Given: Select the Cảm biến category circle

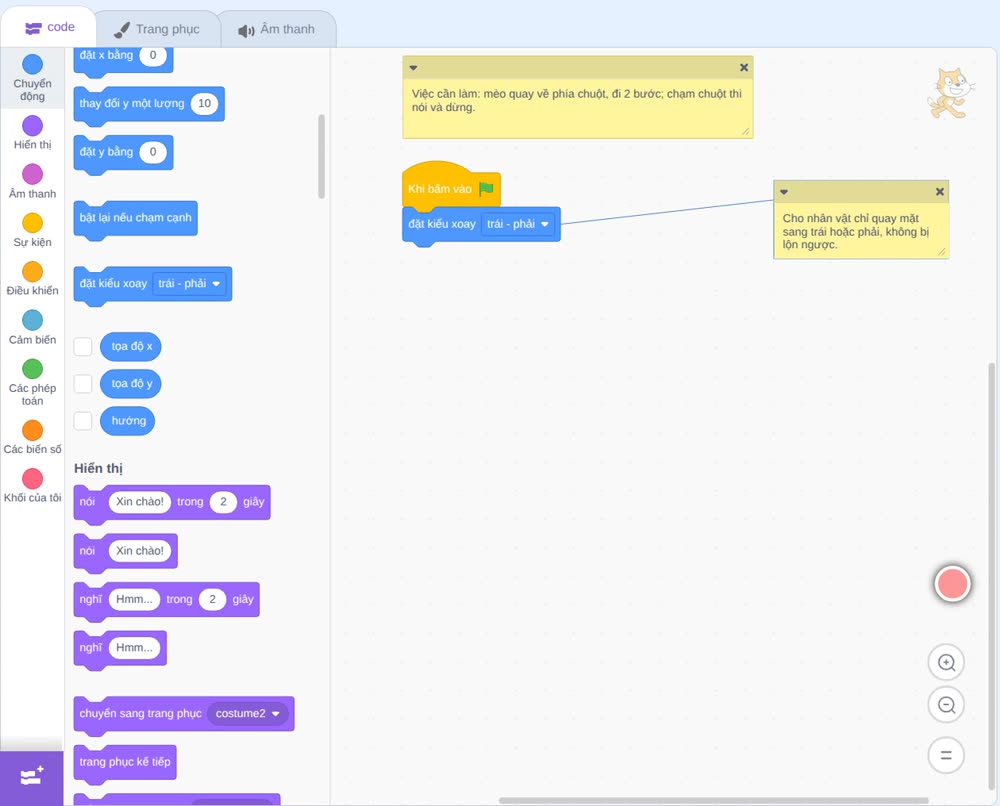Looking at the screenshot, I should [x=33, y=320].
